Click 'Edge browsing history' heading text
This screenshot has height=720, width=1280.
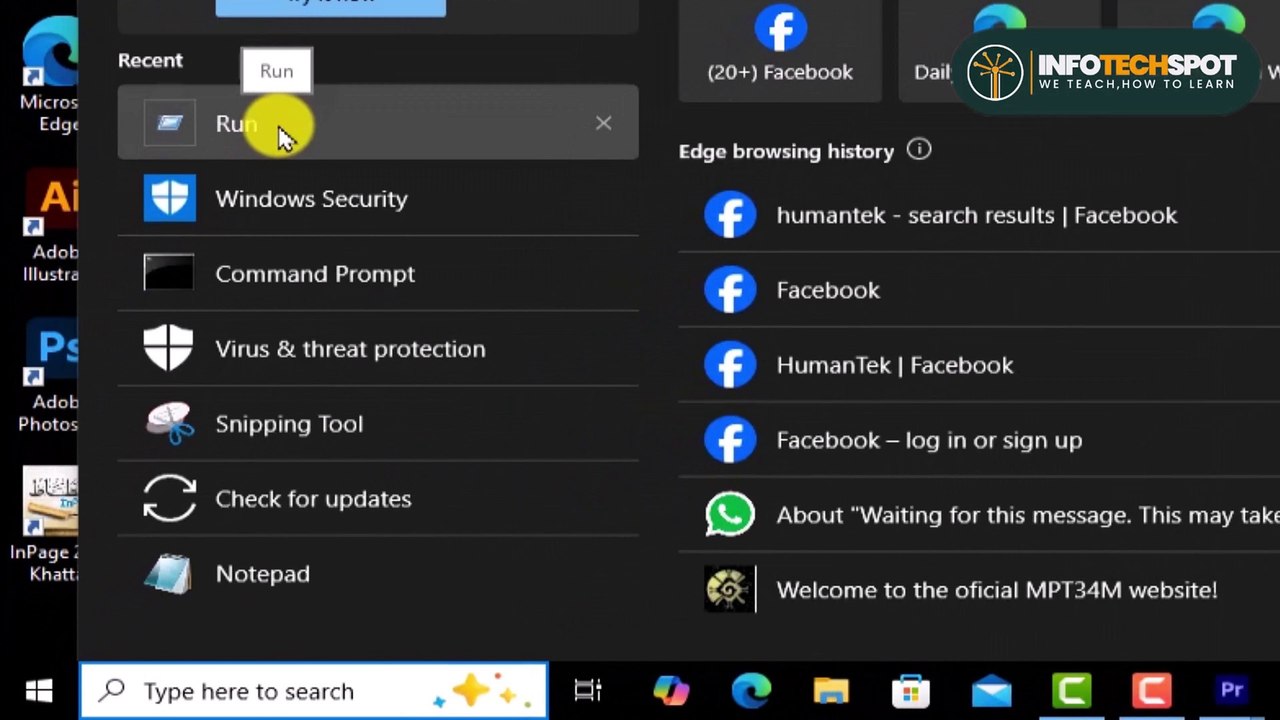click(786, 151)
